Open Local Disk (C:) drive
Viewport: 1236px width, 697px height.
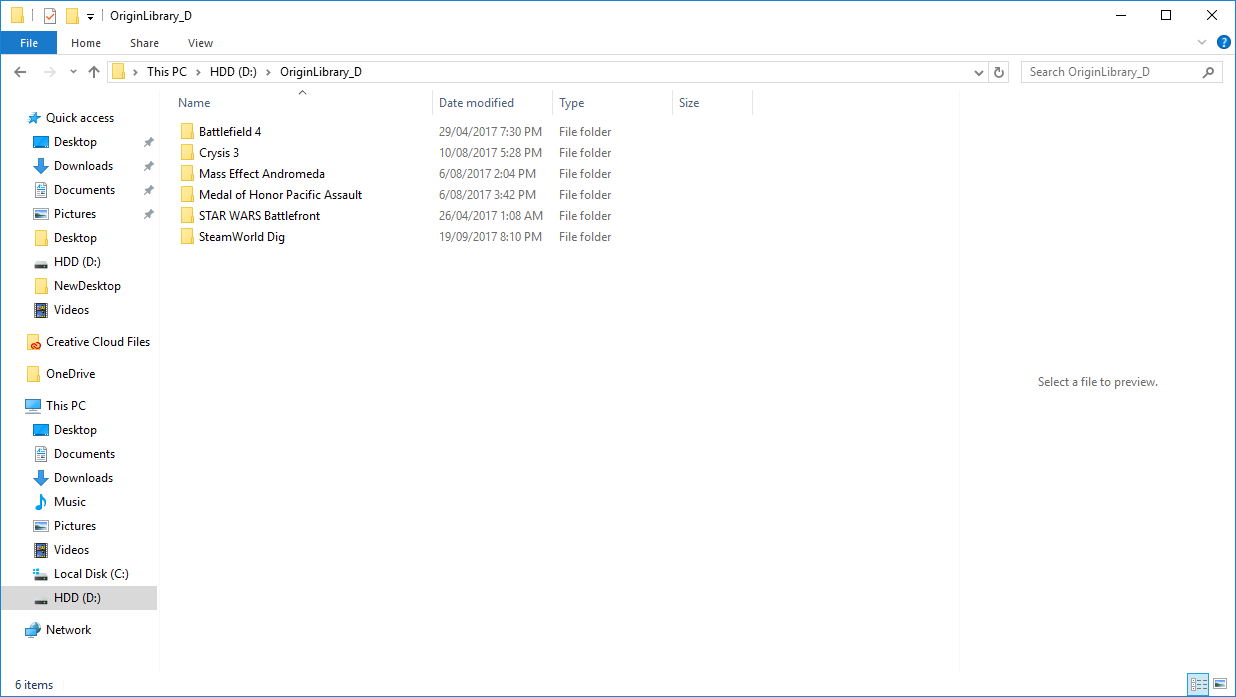pos(91,574)
